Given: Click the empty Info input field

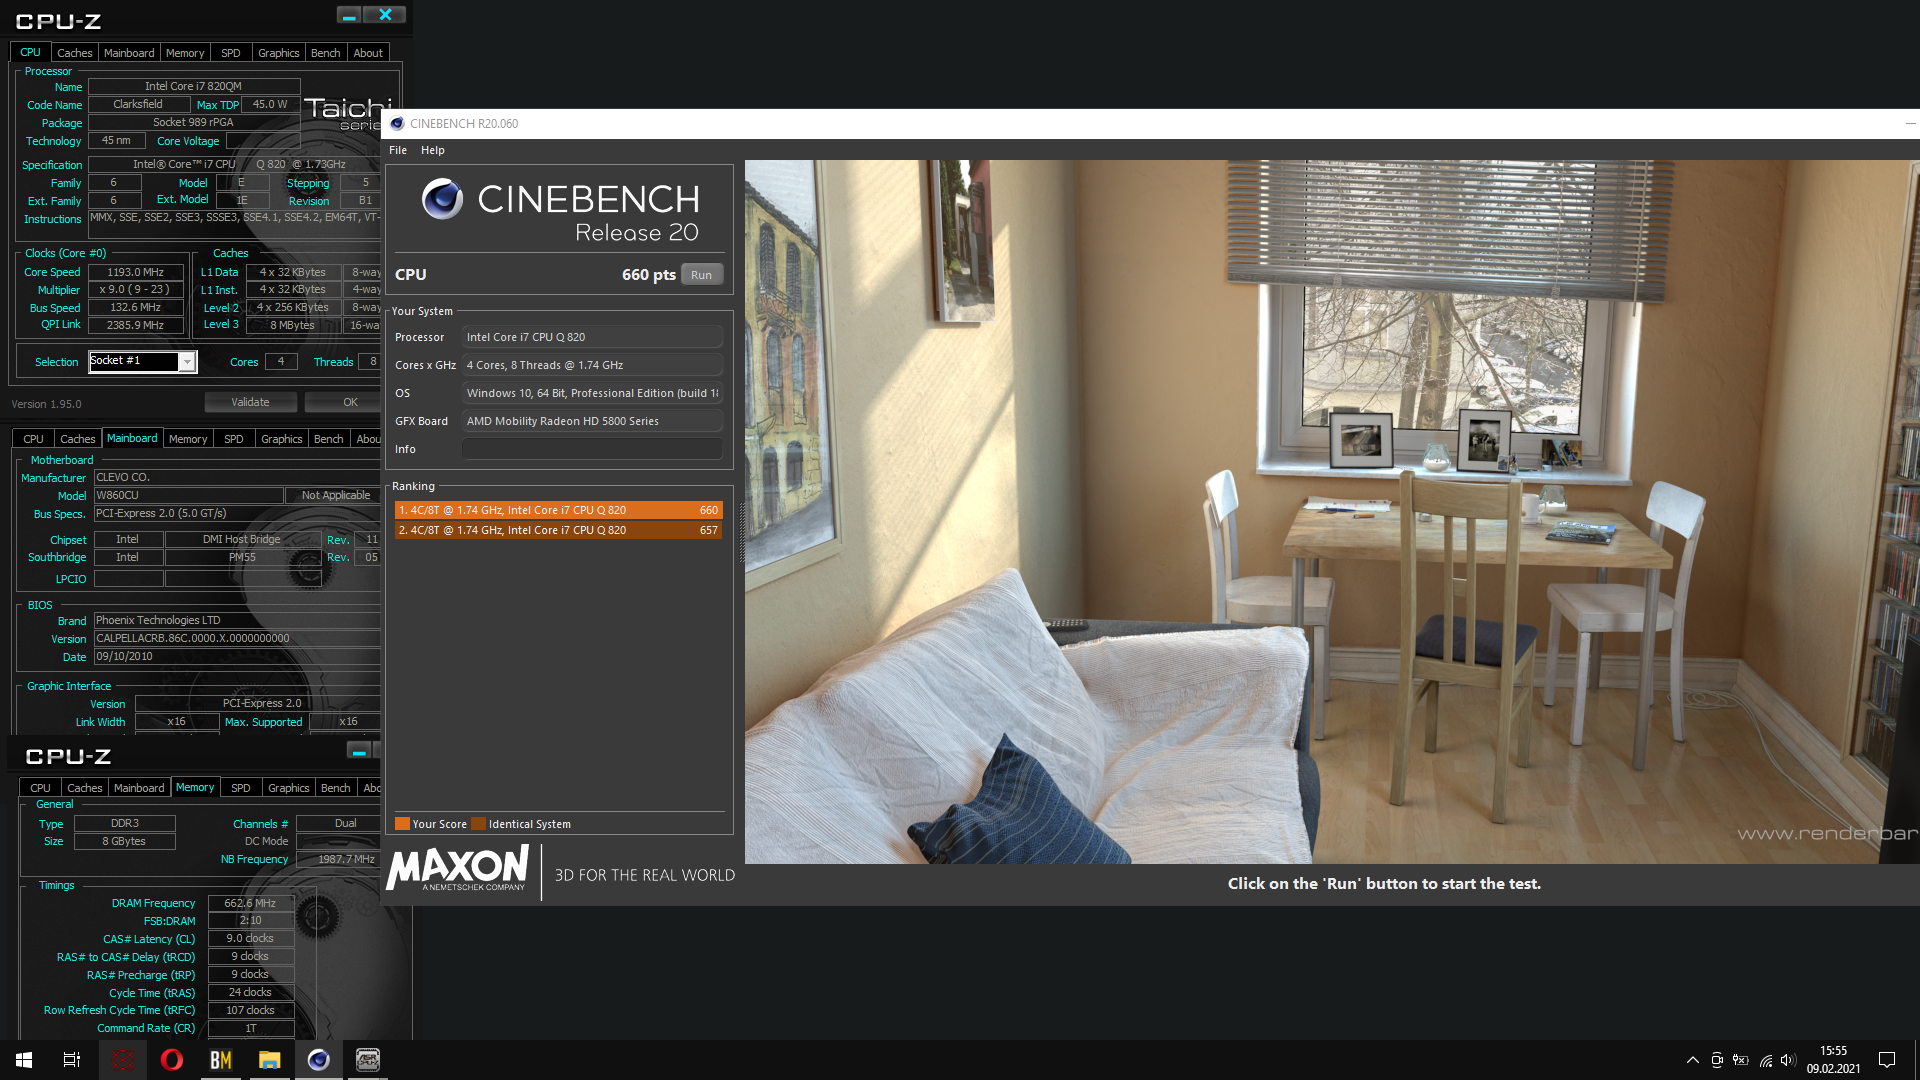Looking at the screenshot, I should pos(592,449).
